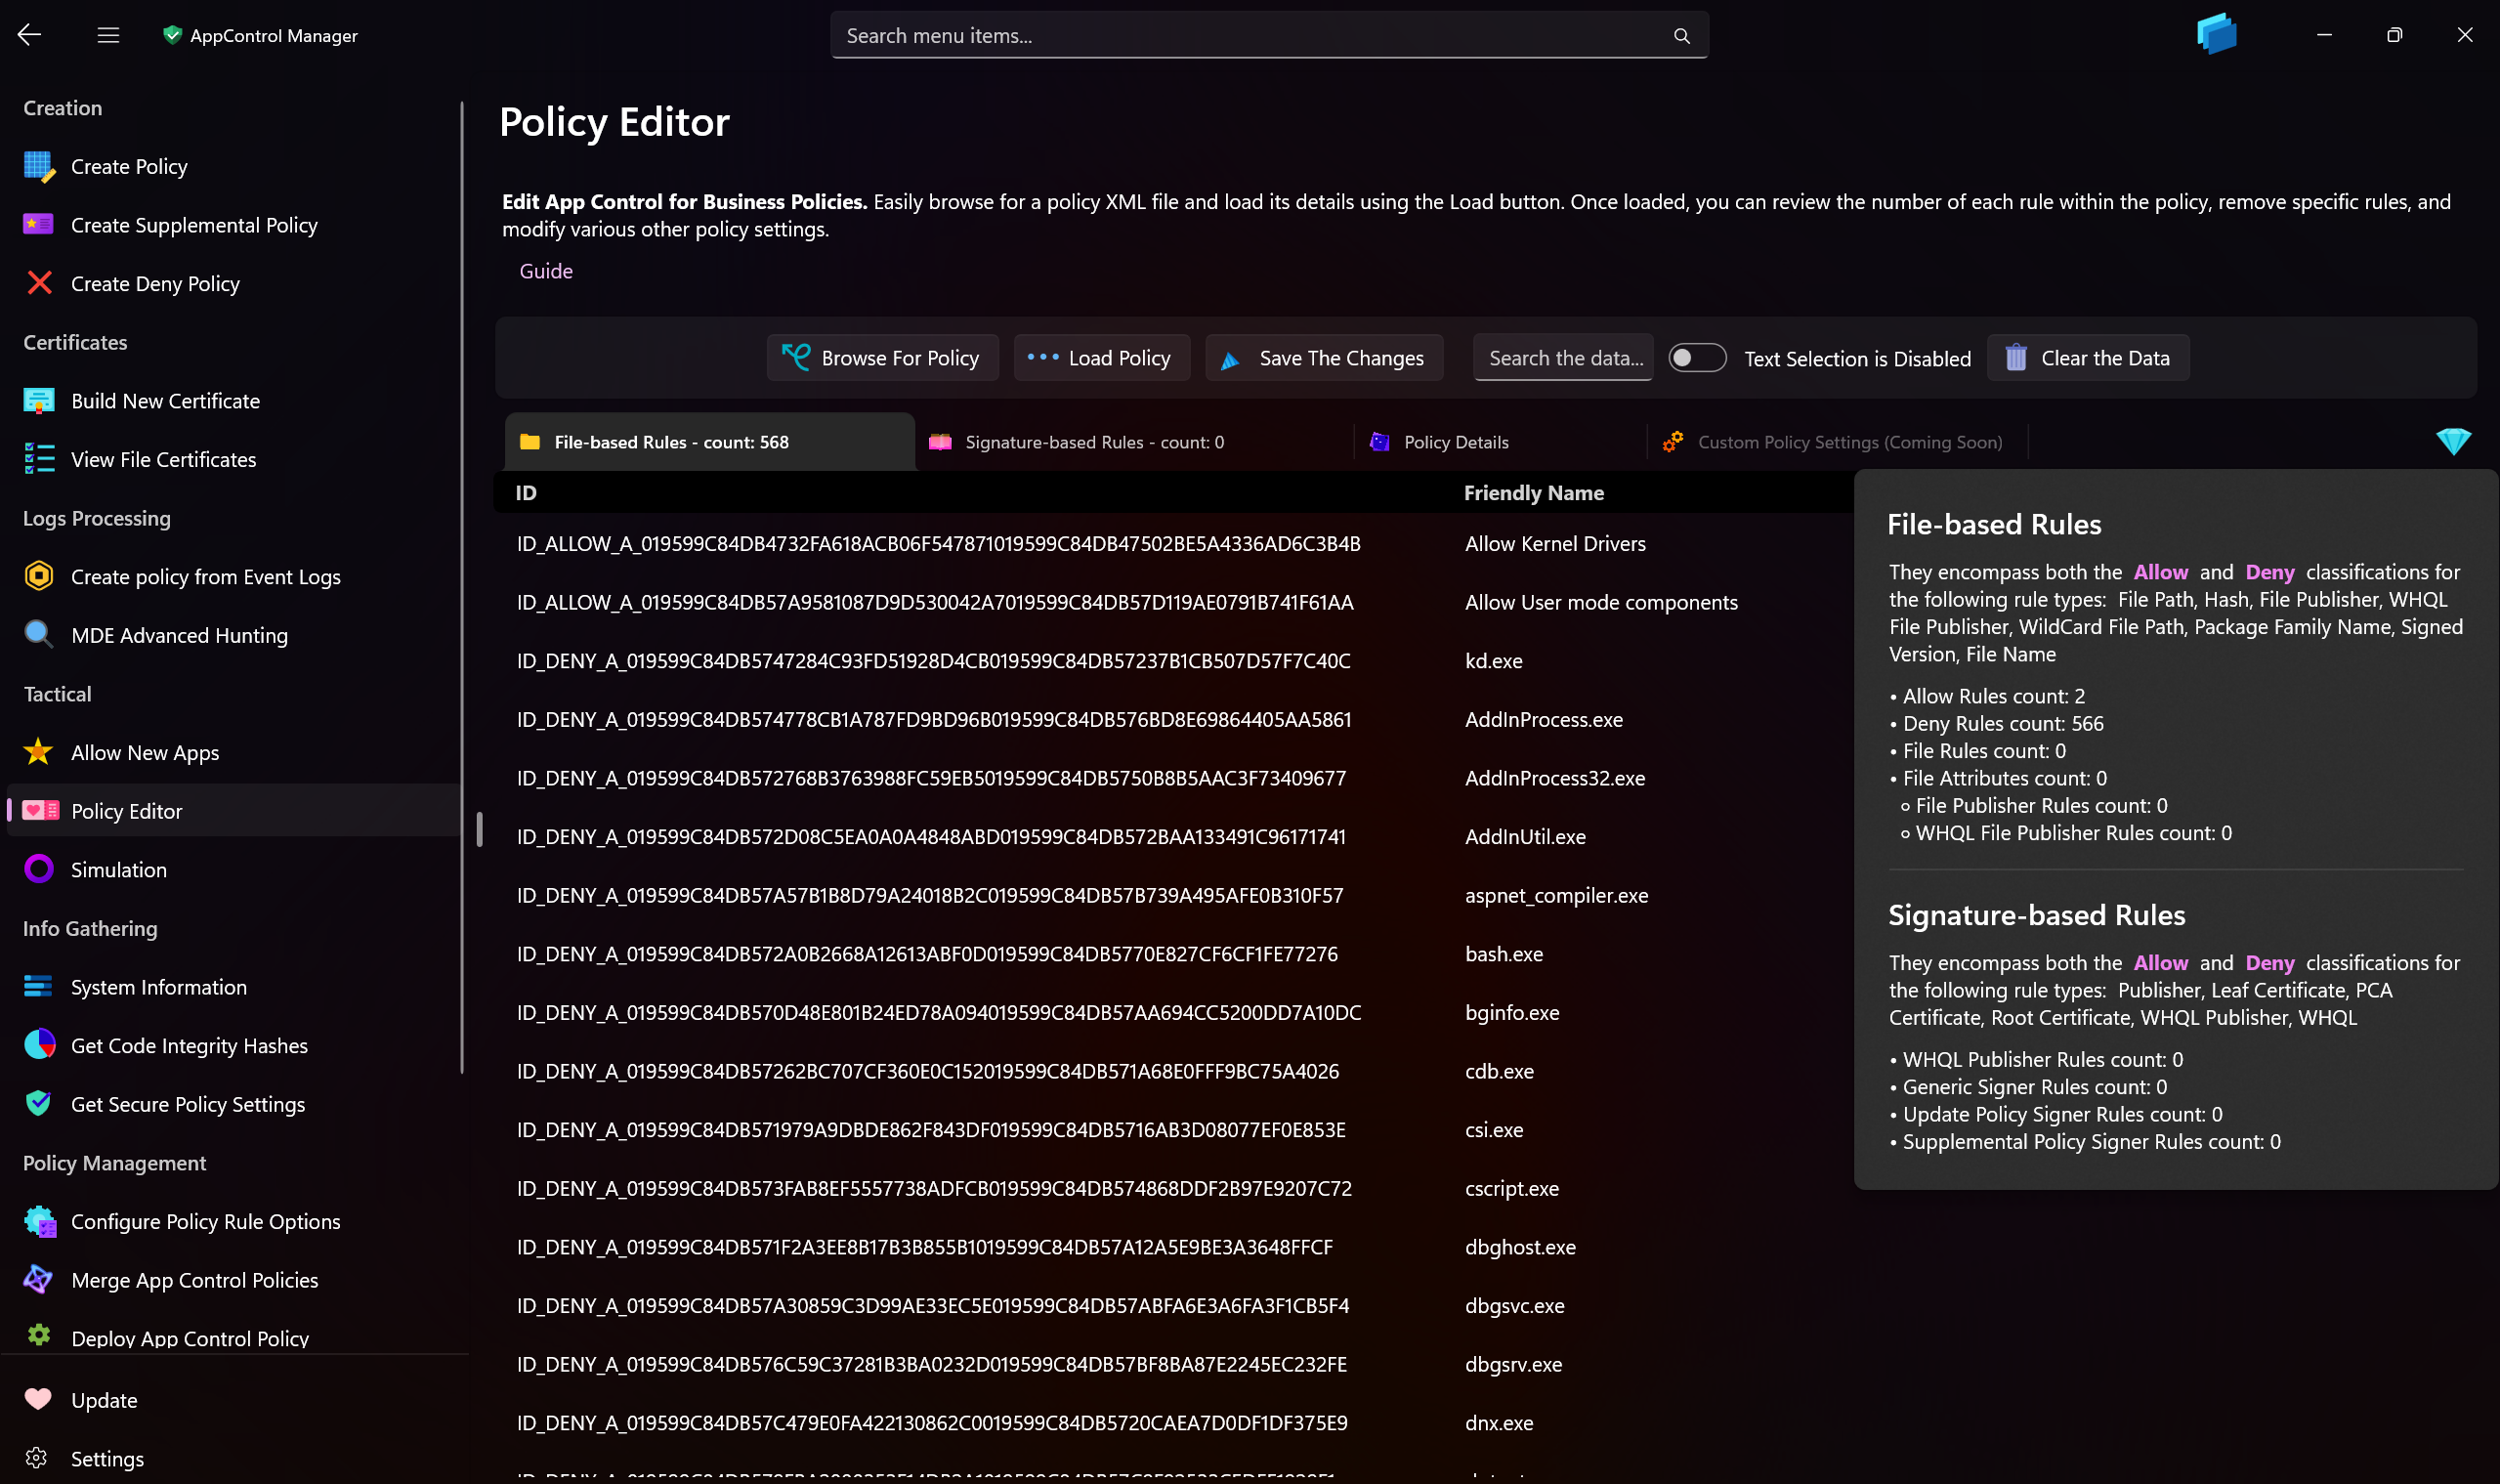Click the Browse For Policy button

882,358
